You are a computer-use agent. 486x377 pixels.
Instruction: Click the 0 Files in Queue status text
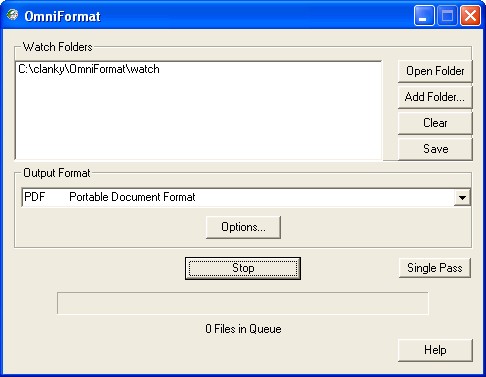point(243,329)
